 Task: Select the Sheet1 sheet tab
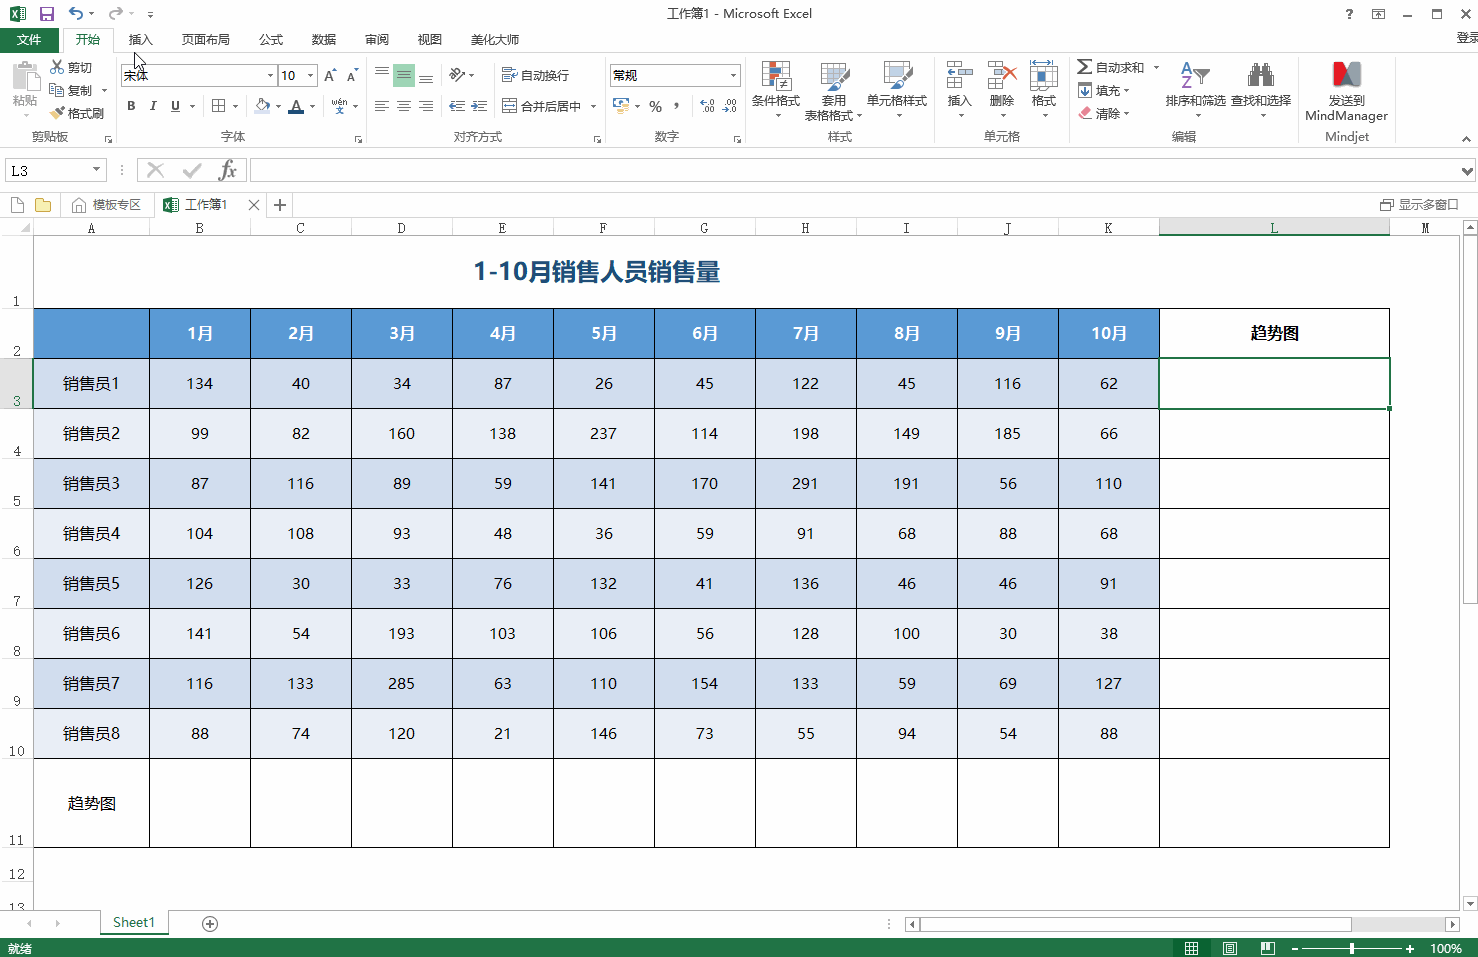[x=134, y=923]
